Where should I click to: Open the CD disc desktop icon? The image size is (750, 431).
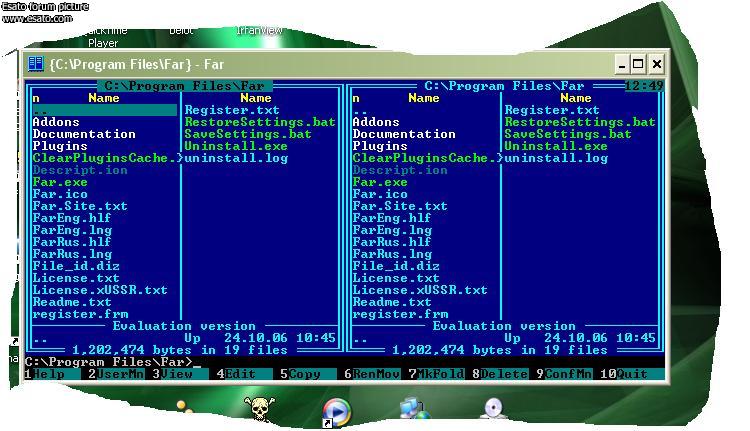(493, 409)
